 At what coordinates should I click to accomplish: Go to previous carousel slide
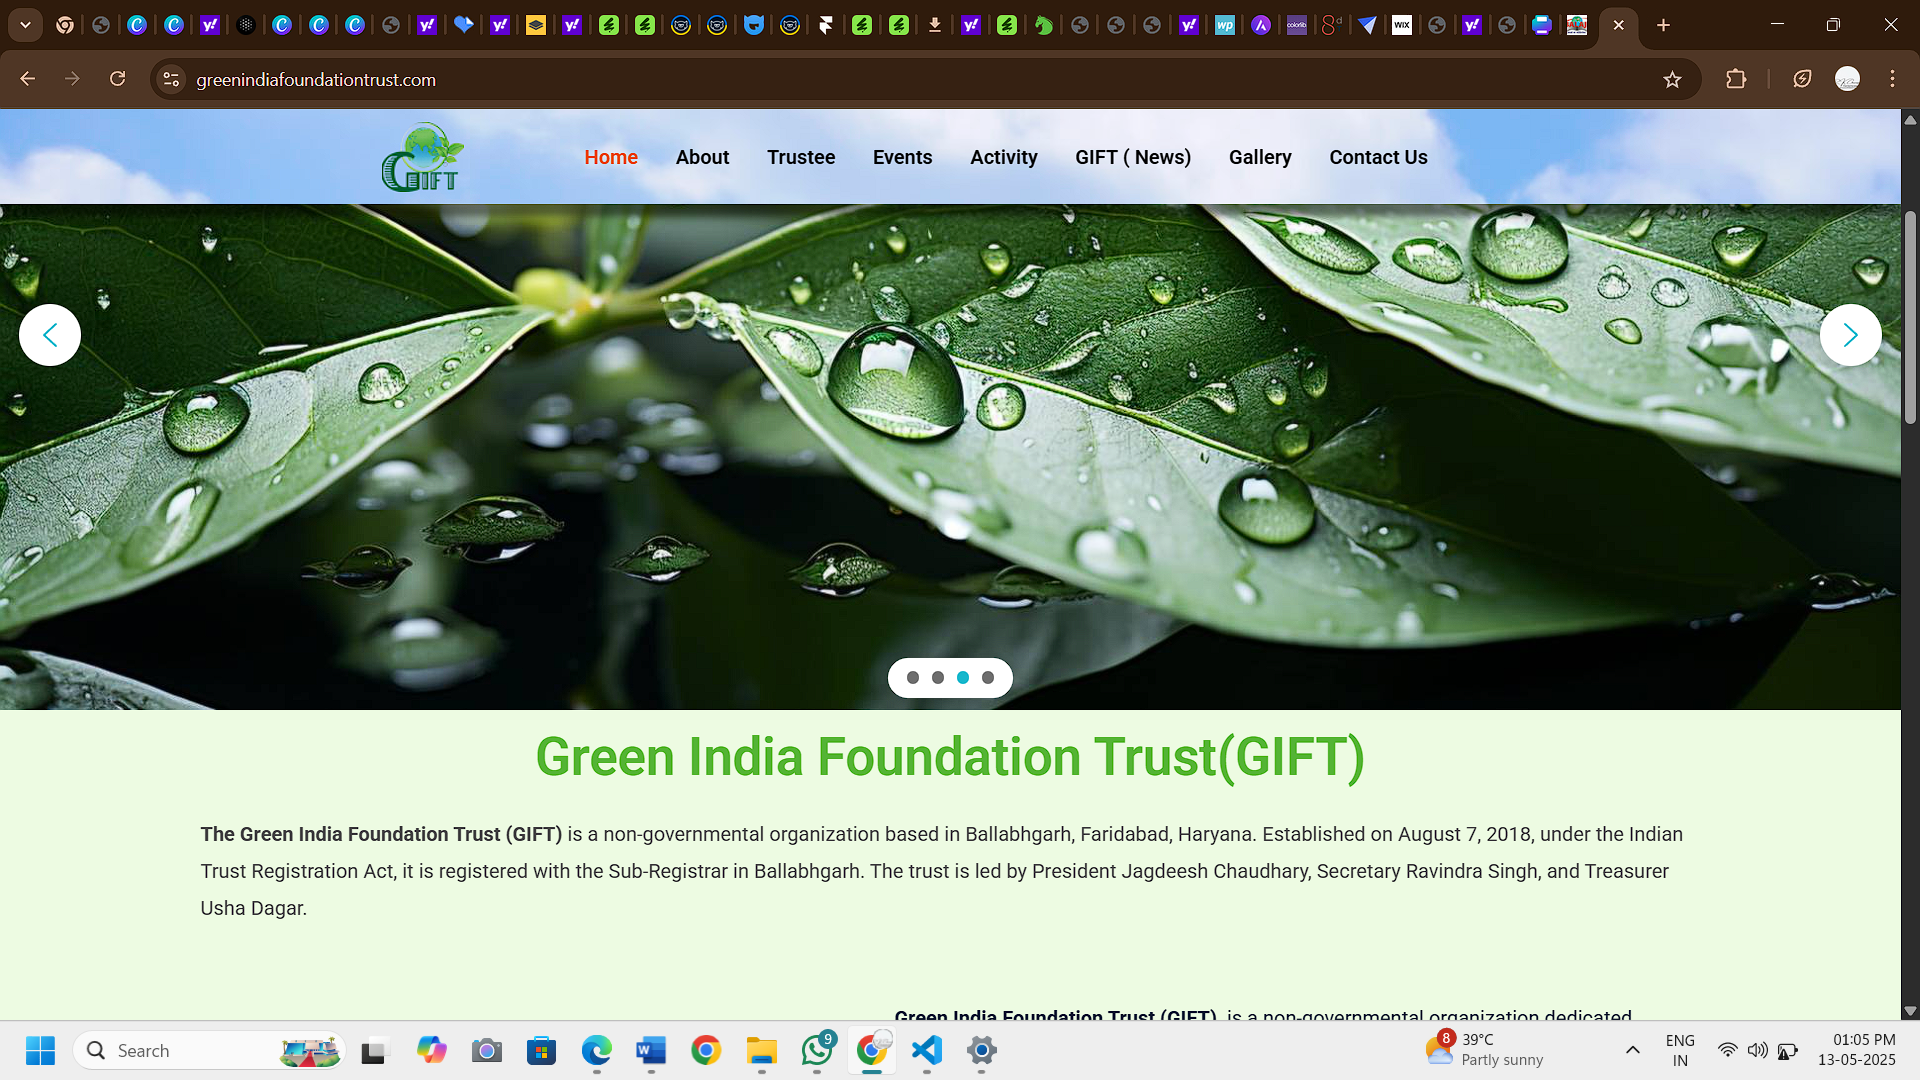pos(50,335)
